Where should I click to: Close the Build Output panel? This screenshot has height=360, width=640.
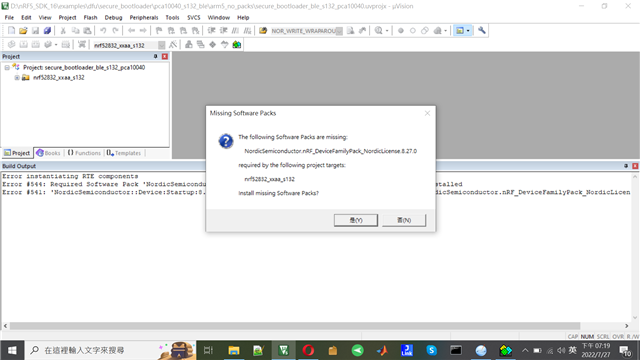point(635,166)
